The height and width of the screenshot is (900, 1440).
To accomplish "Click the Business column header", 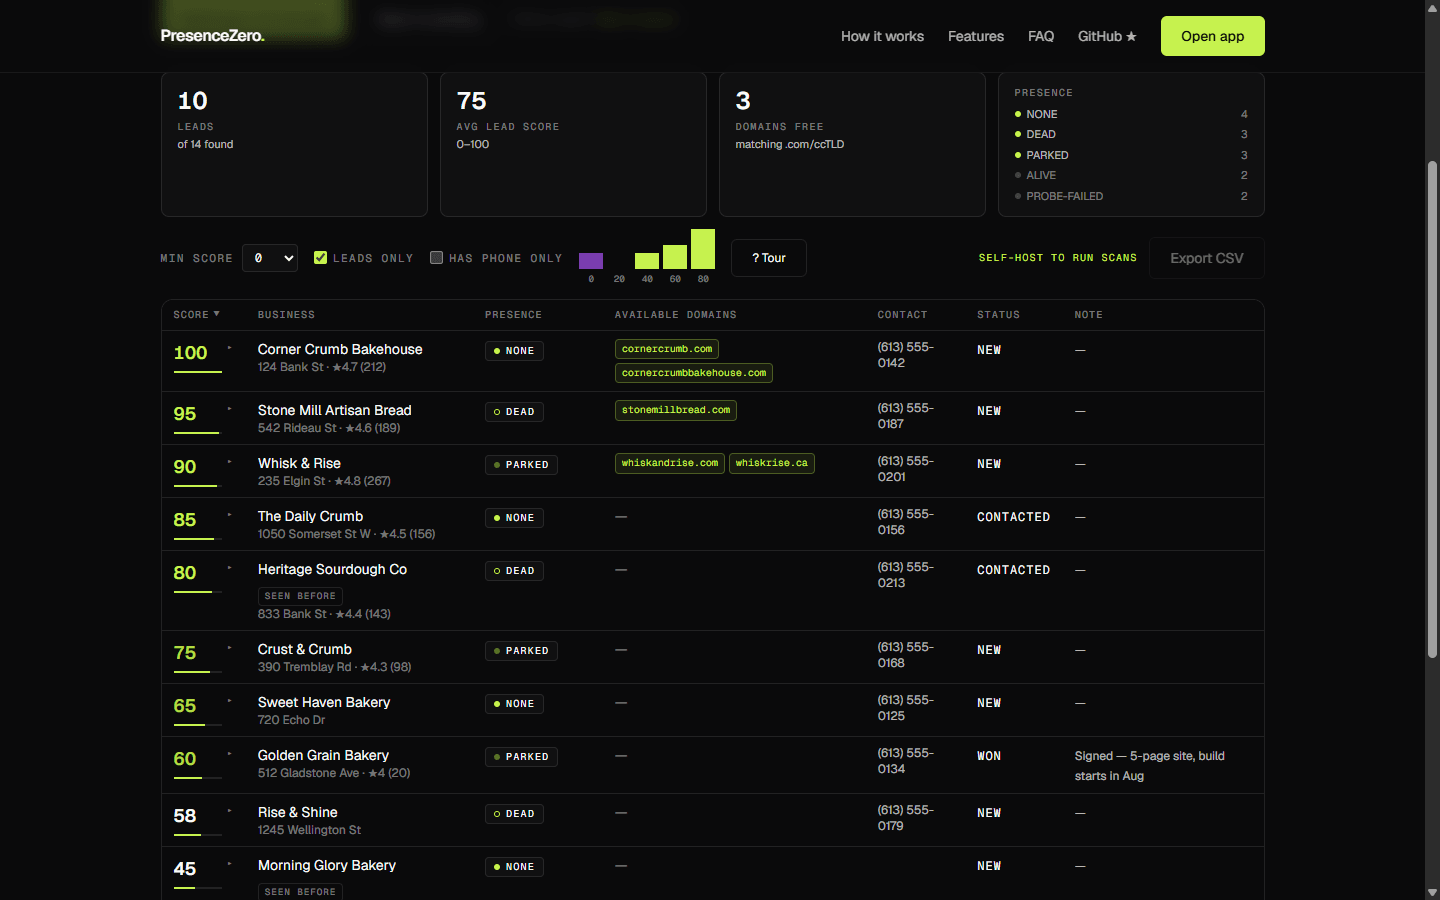I will (x=286, y=314).
